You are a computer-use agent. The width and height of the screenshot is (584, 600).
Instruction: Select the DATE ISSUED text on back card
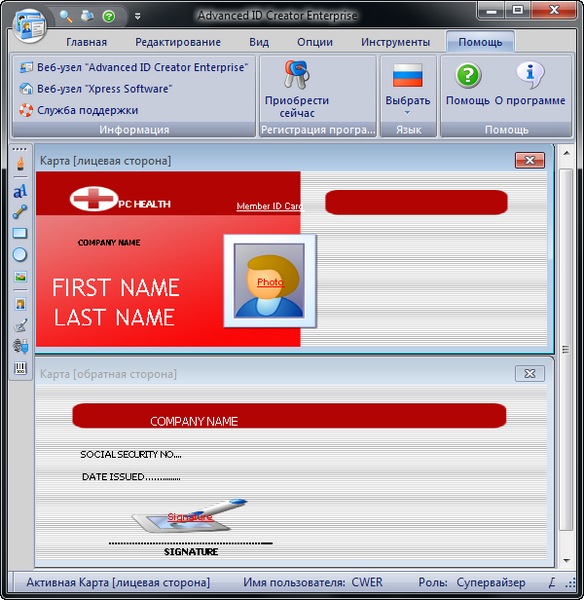pyautogui.click(x=131, y=477)
